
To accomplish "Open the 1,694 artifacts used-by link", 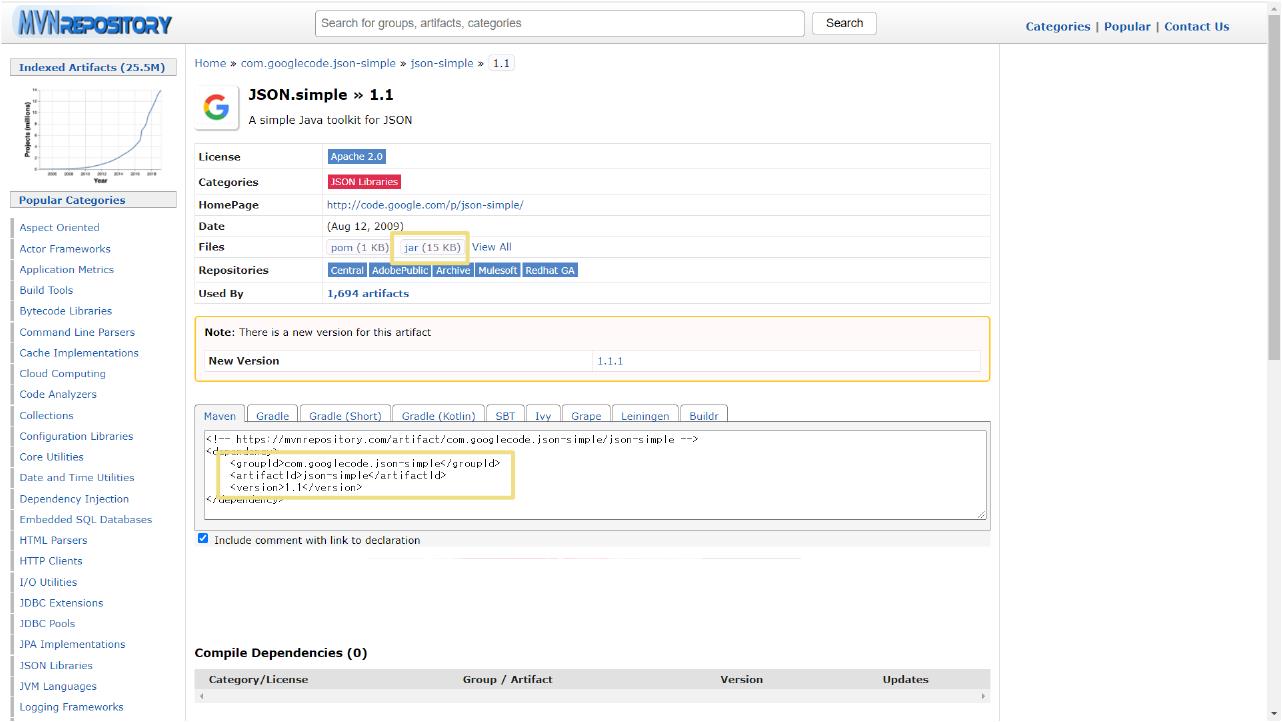I will 367,293.
